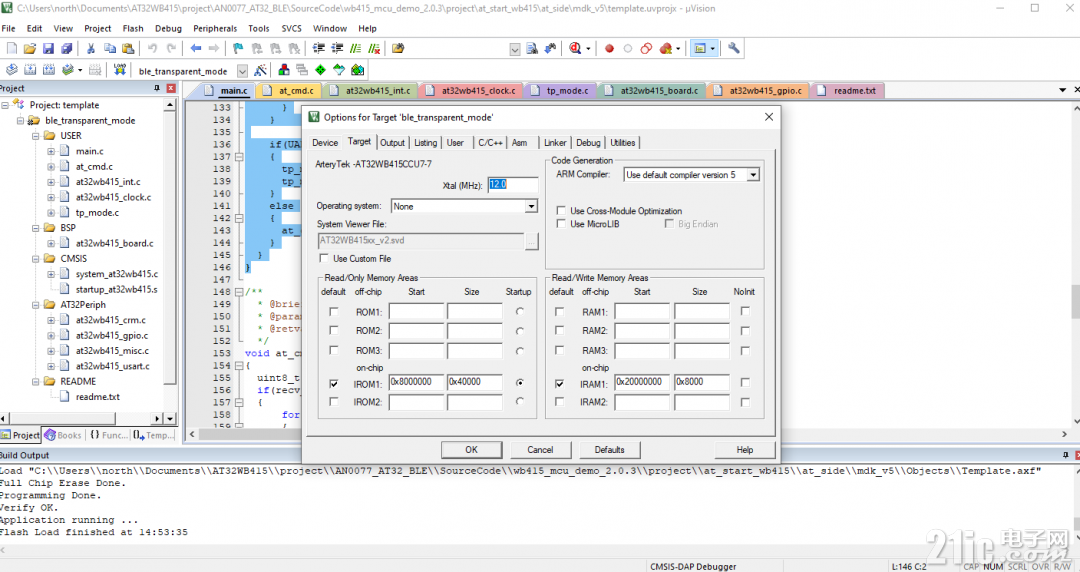Click the Translate file icon
1080x572 pixels.
click(12, 70)
